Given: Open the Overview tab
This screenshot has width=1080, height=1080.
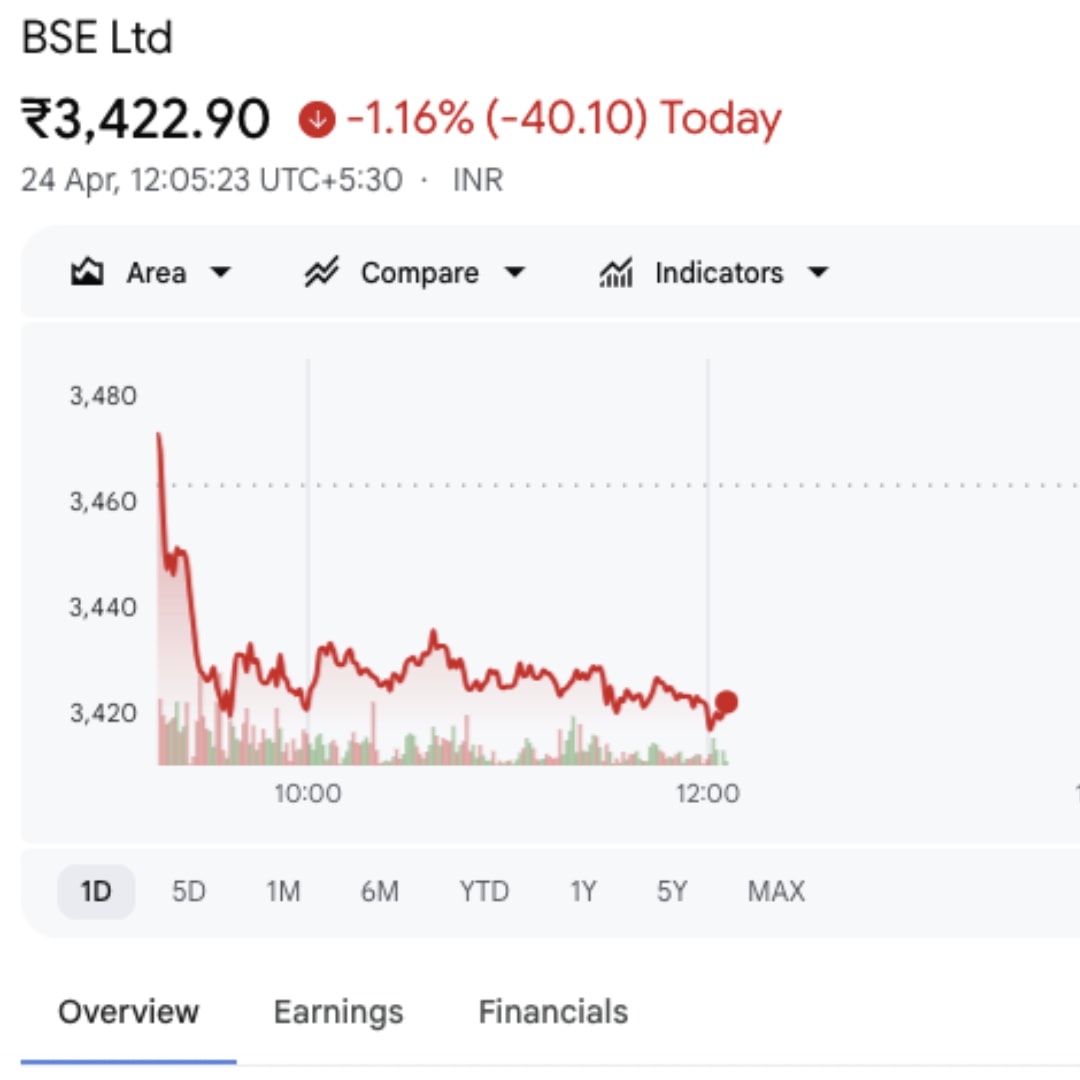Looking at the screenshot, I should (128, 1012).
